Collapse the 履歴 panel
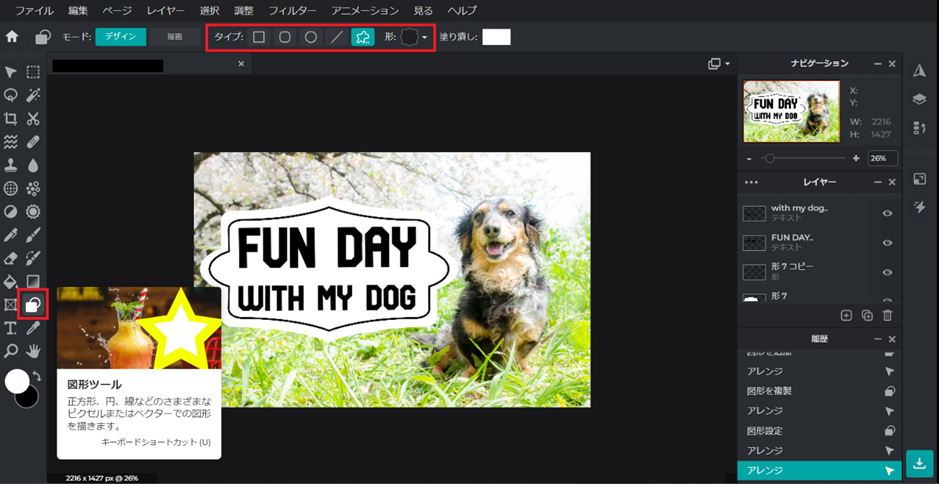The height and width of the screenshot is (484, 939). [877, 339]
